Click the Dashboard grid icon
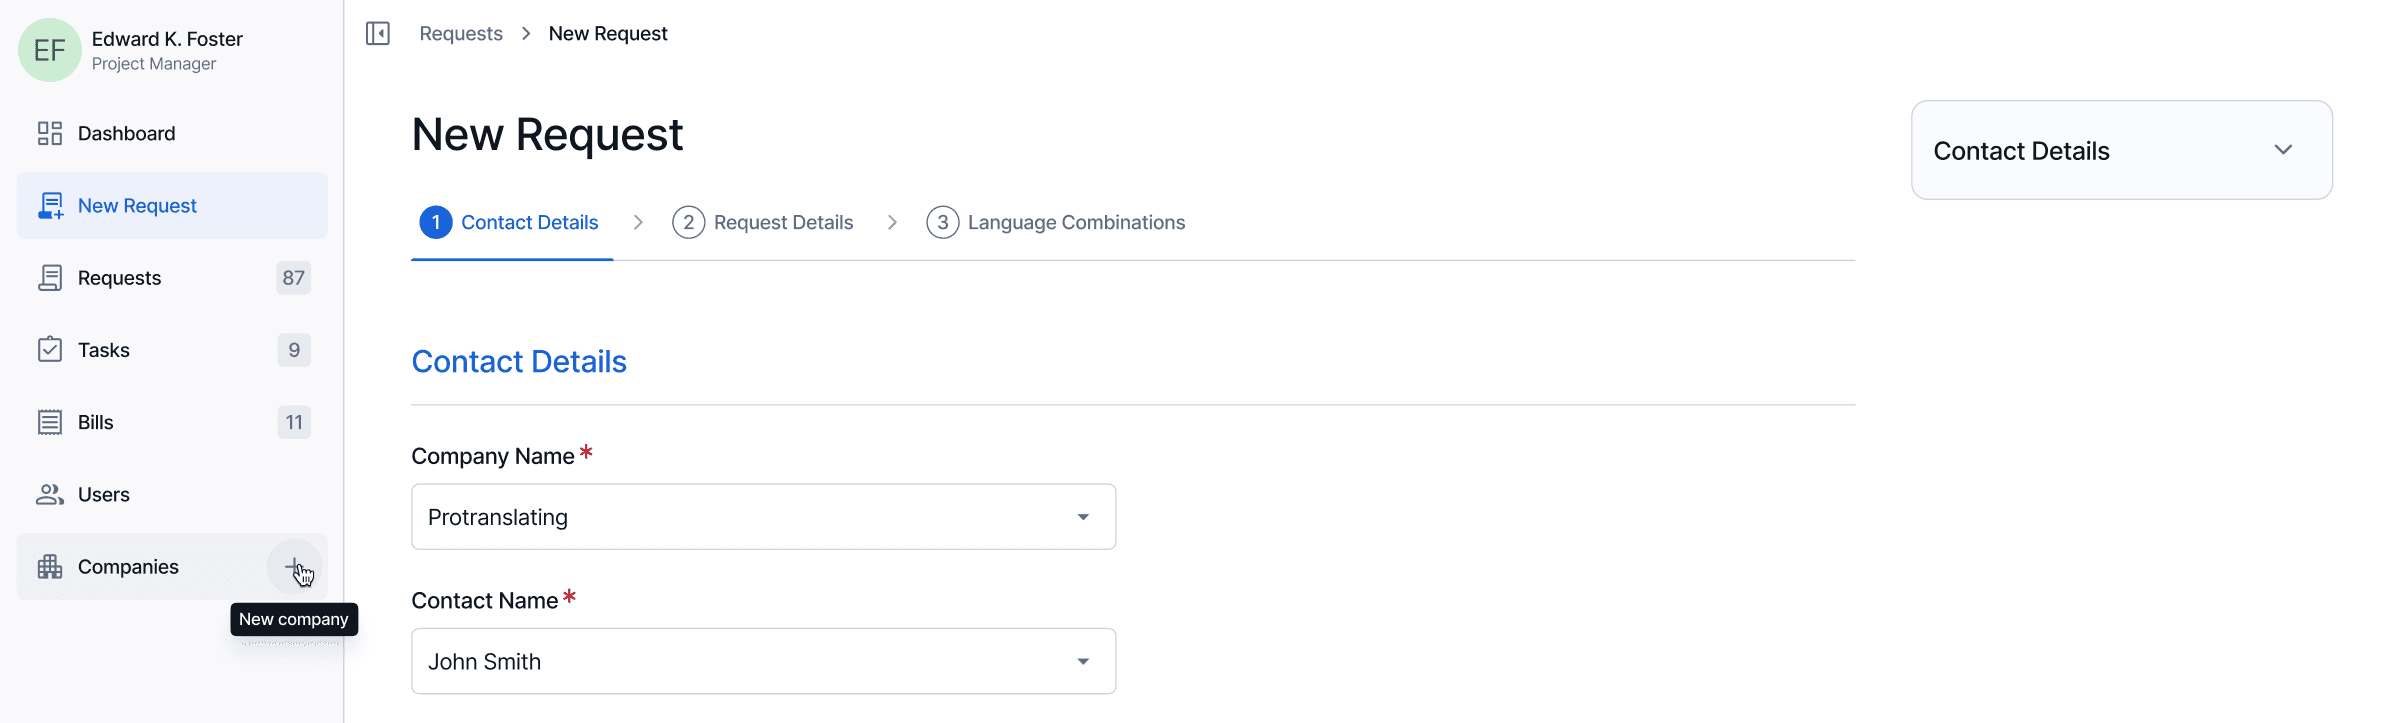The image size is (2400, 723). point(50,134)
